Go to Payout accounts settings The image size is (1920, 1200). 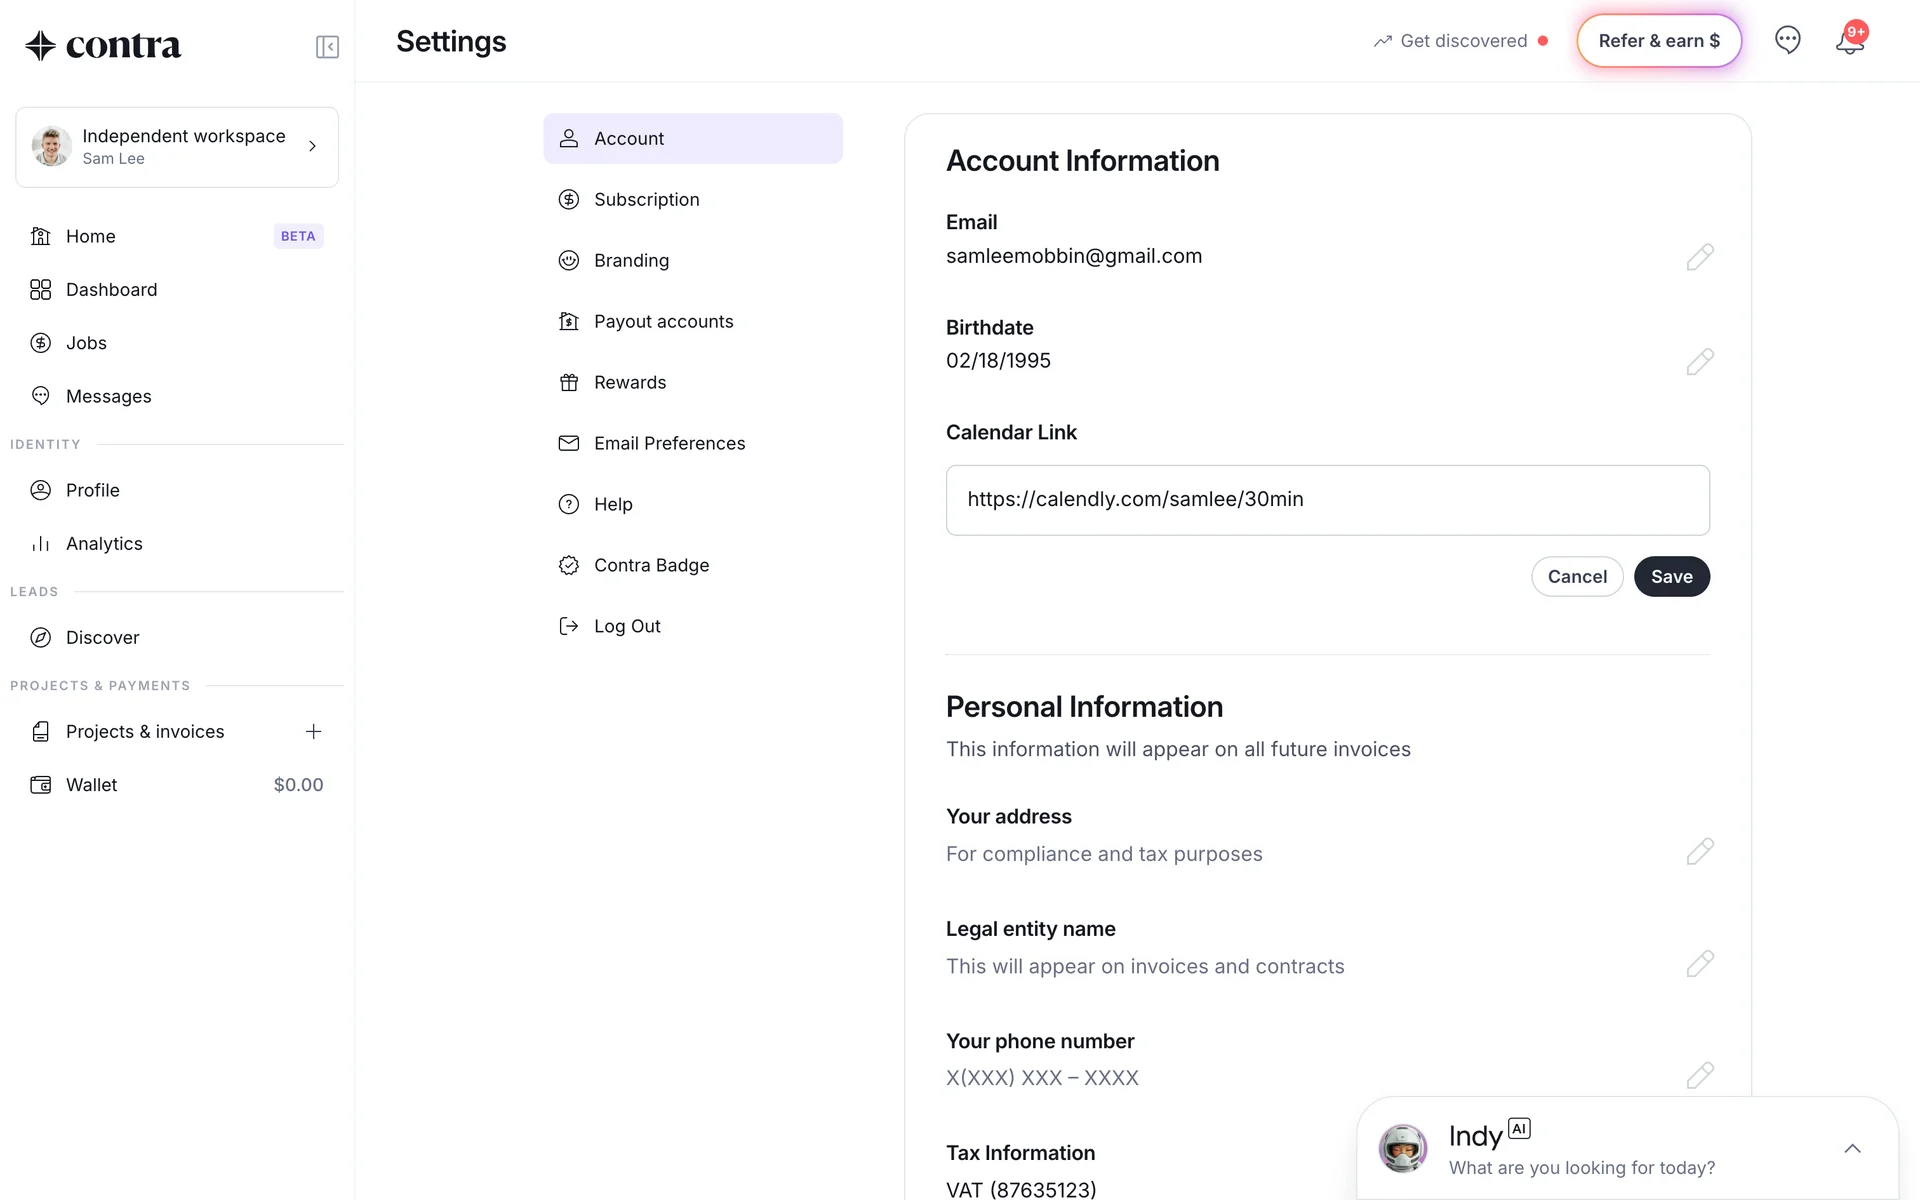pyautogui.click(x=663, y=322)
